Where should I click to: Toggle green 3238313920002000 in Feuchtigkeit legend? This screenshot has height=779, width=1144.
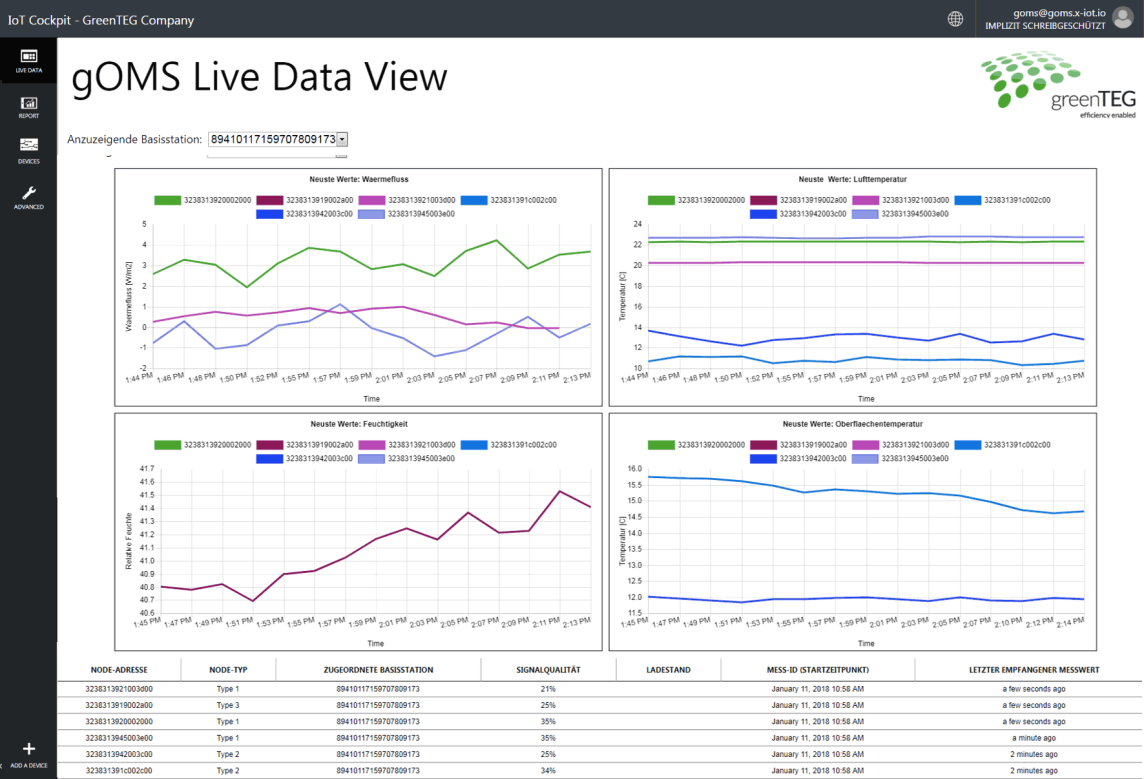point(203,444)
